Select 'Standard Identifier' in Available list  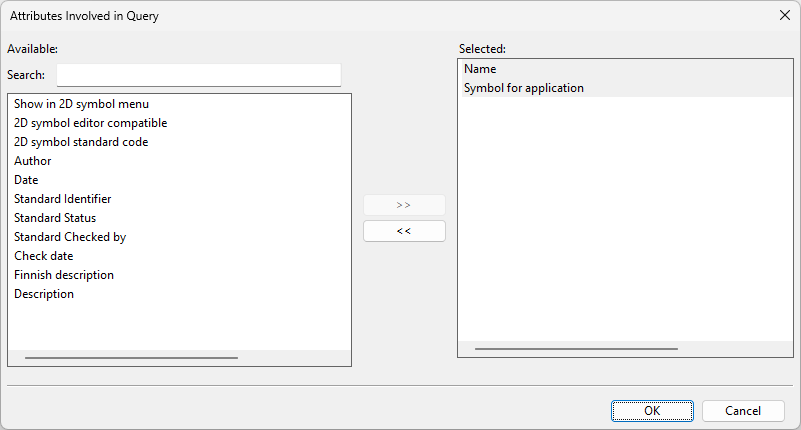click(62, 199)
